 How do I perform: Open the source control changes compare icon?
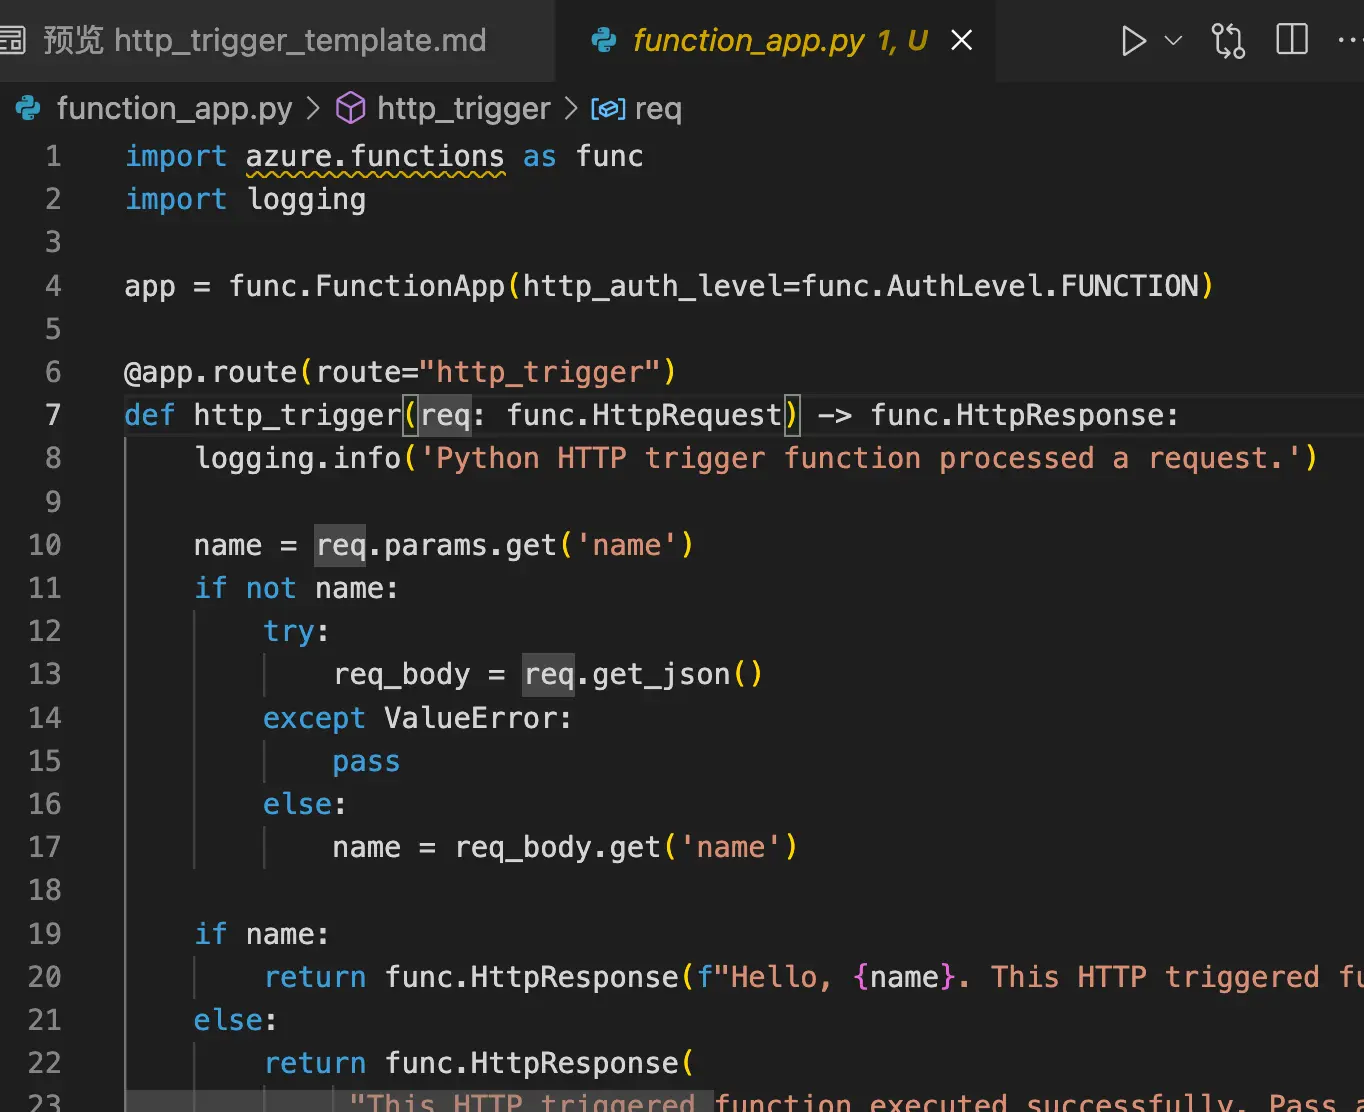1228,41
